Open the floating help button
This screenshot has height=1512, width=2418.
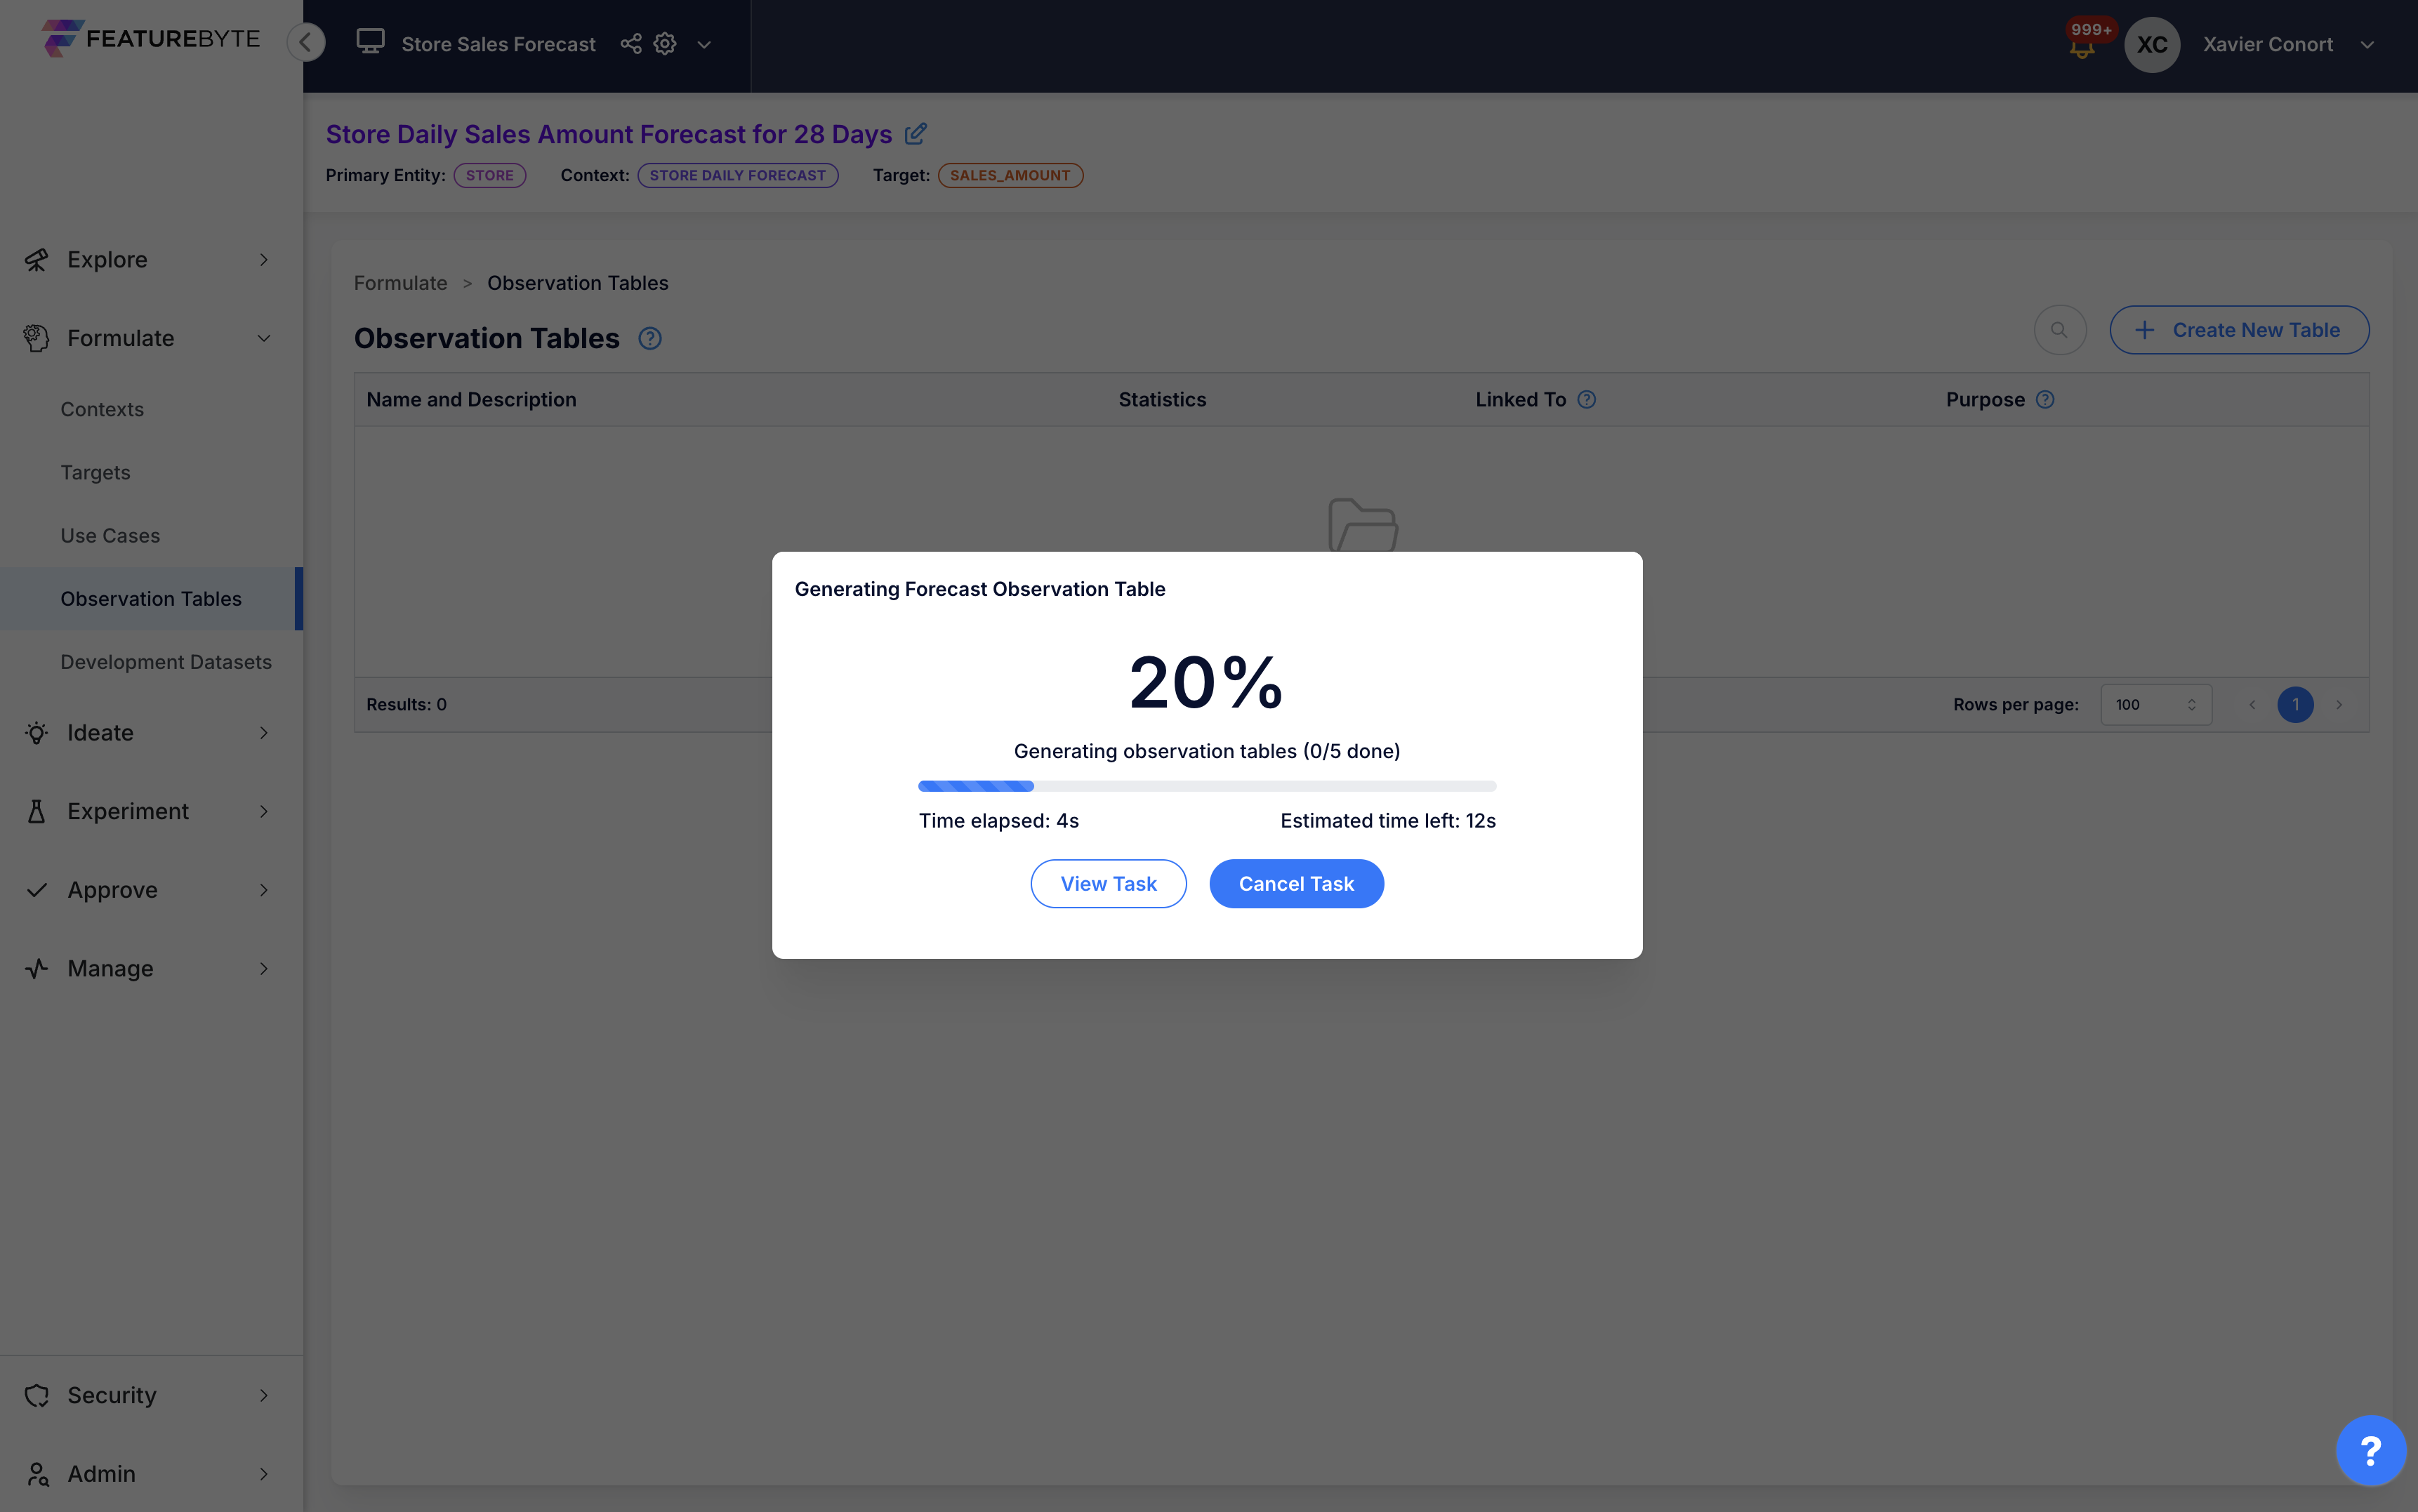[2371, 1449]
